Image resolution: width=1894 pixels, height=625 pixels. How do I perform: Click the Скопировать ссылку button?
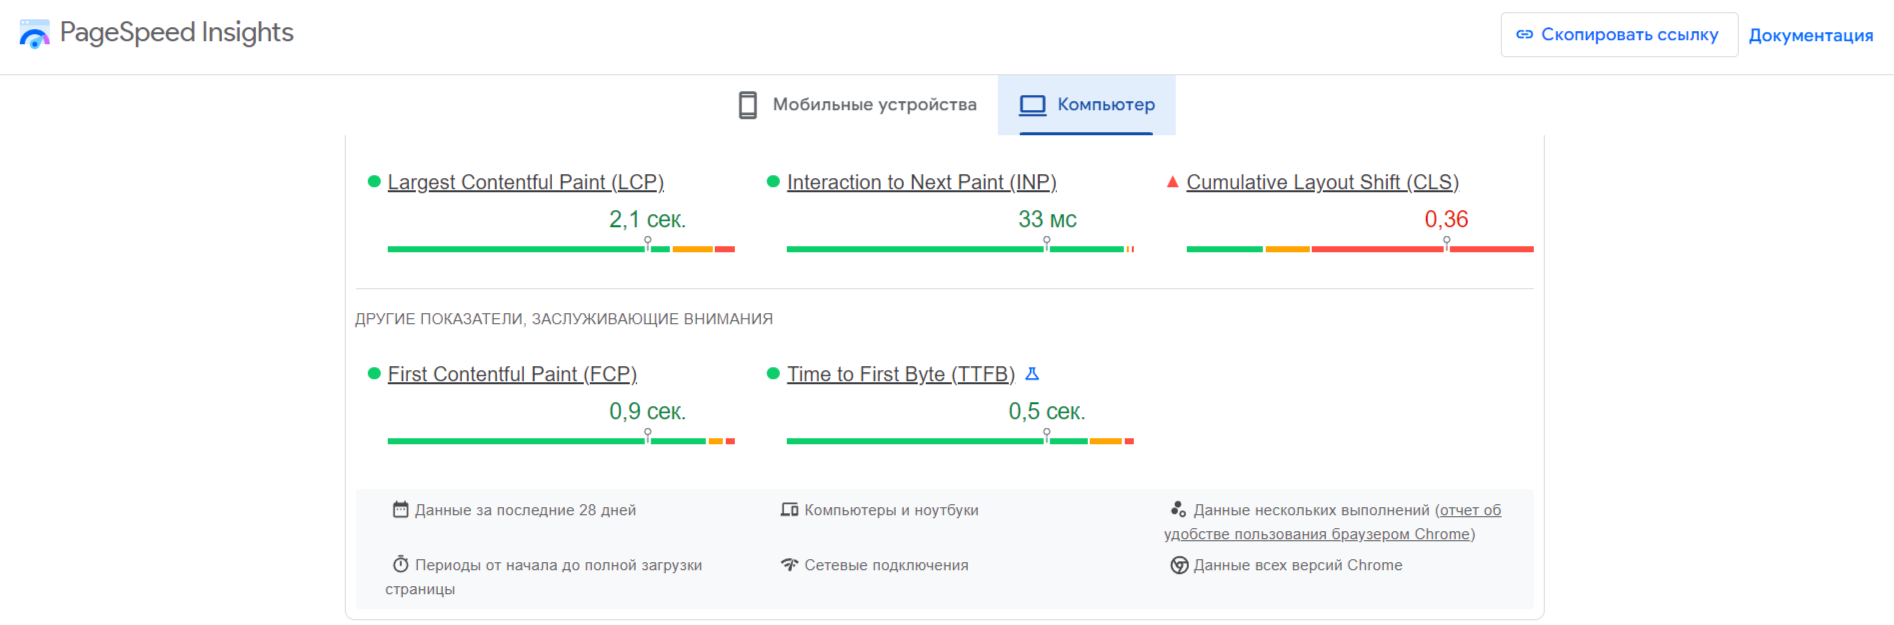(x=1619, y=35)
